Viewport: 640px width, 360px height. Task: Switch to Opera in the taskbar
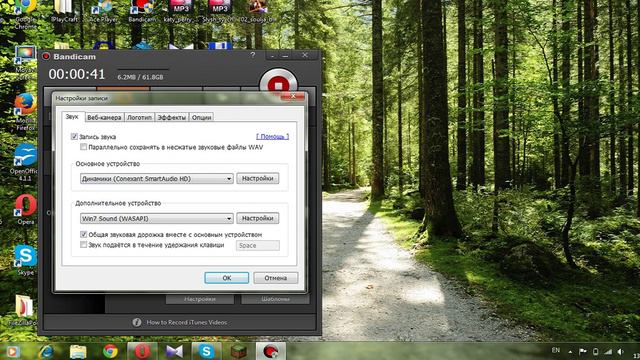(142, 351)
